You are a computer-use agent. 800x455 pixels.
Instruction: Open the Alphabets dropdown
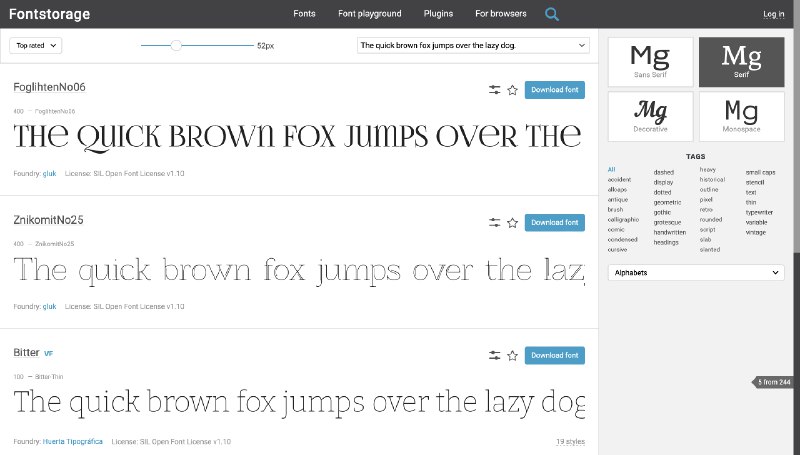(696, 272)
